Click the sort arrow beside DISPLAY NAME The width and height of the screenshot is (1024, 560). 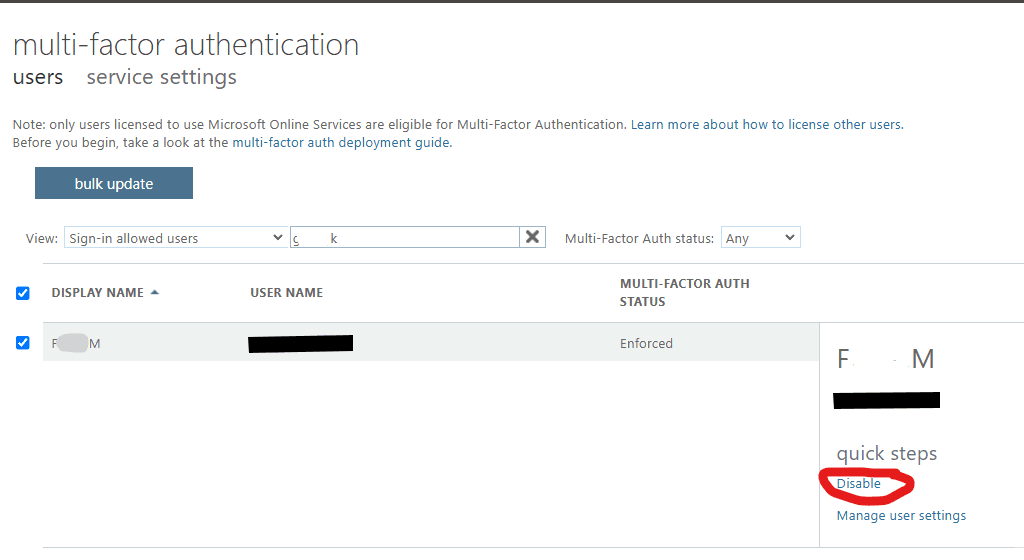155,293
